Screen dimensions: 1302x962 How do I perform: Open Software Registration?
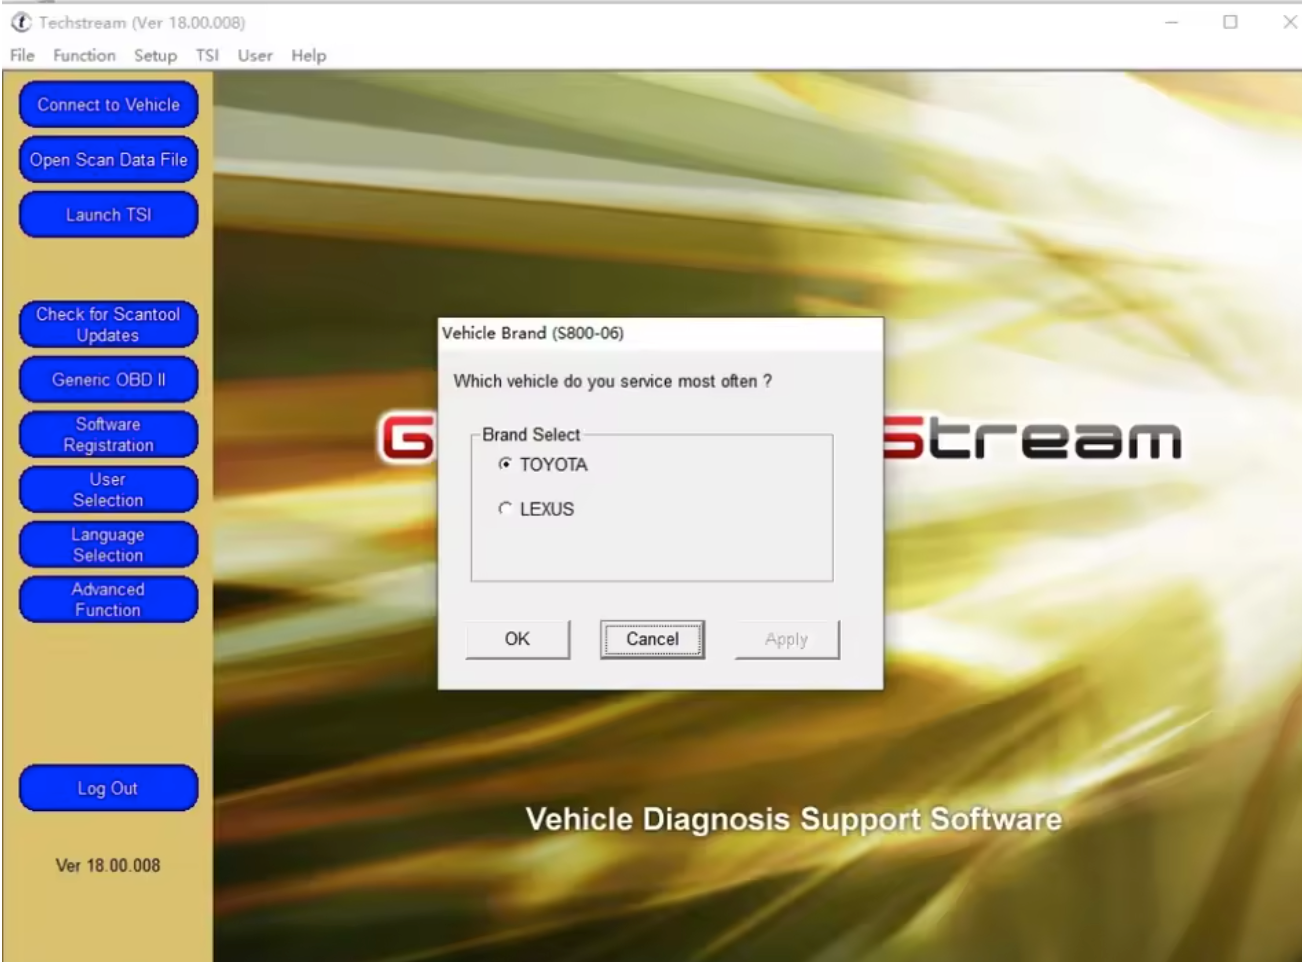108,433
